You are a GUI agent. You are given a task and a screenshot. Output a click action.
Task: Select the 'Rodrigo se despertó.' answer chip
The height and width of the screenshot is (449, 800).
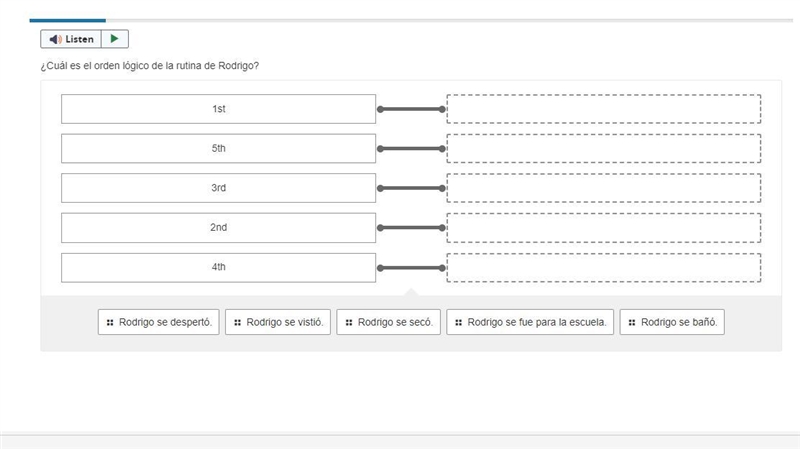coord(159,322)
